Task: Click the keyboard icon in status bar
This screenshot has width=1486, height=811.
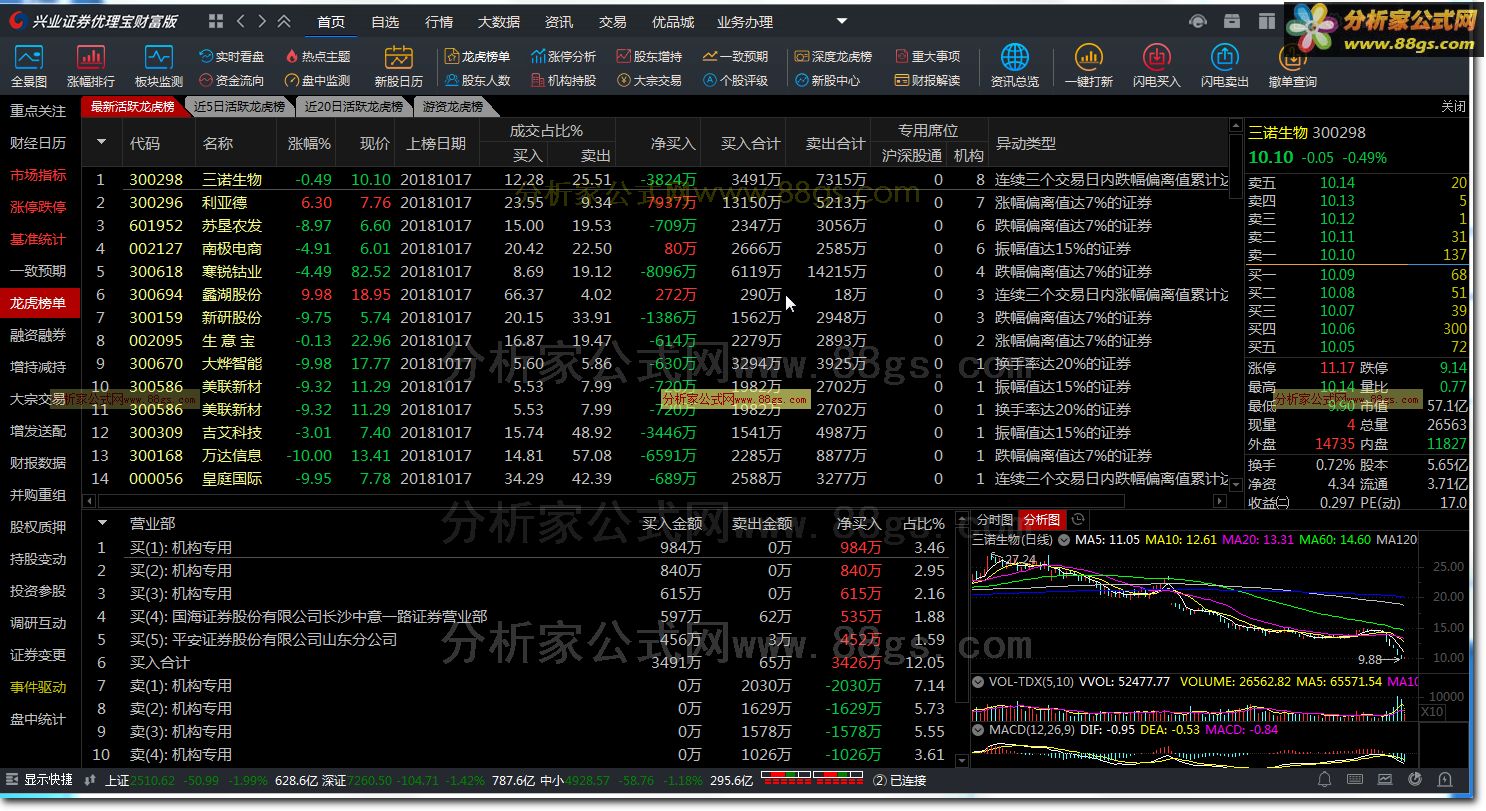Action: pos(1355,779)
